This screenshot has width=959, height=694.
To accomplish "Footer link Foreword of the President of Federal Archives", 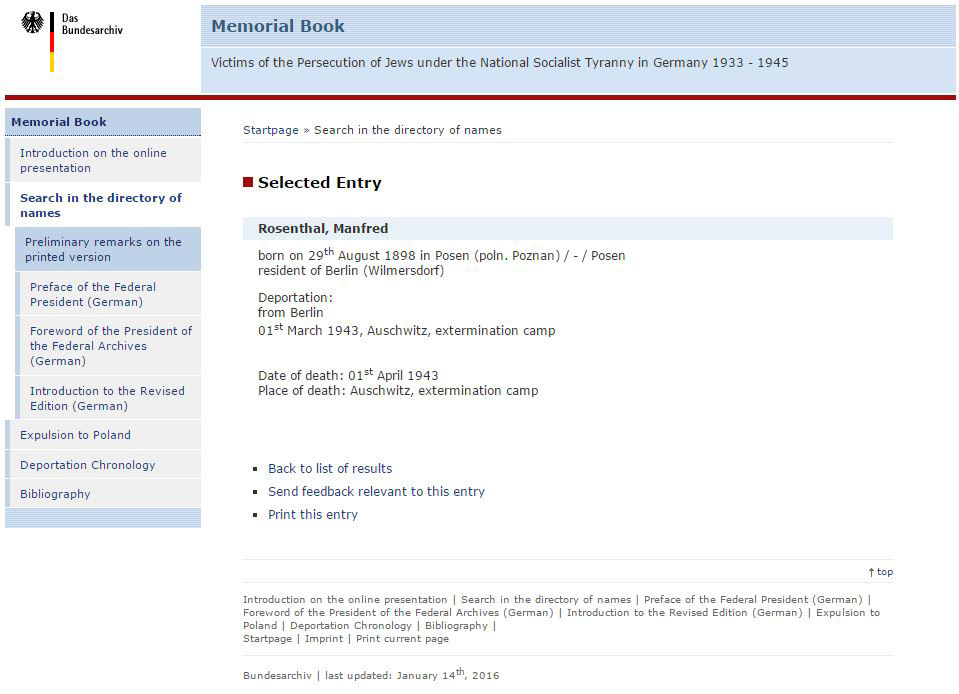I will [x=398, y=613].
